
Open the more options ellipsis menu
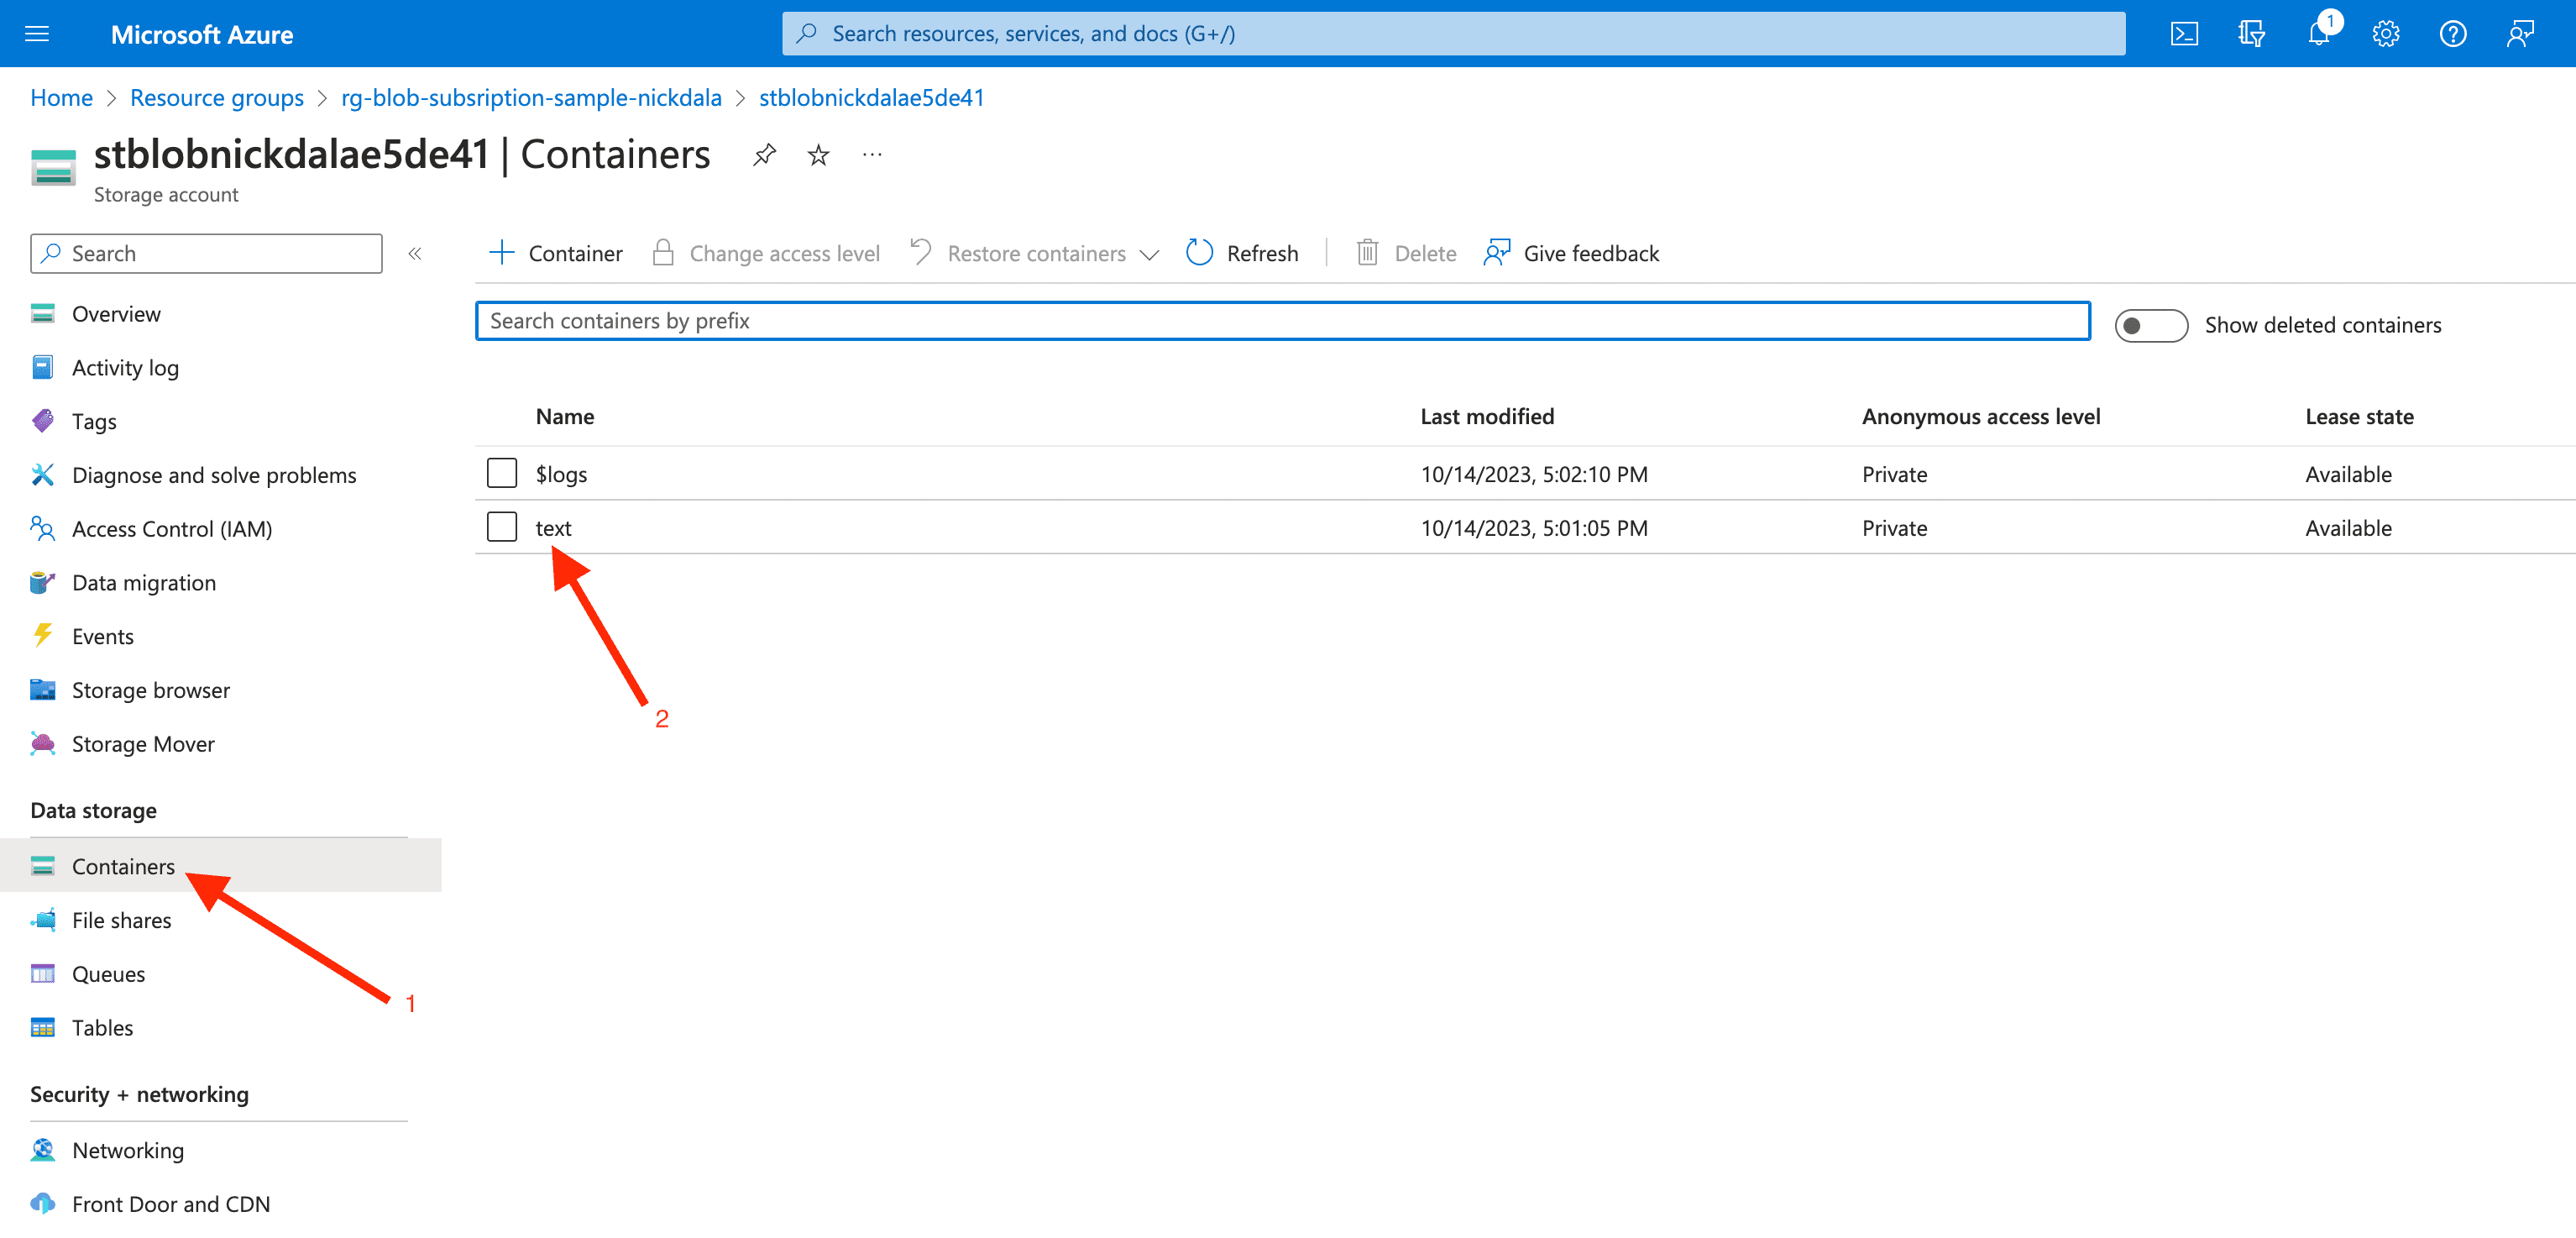pos(872,155)
